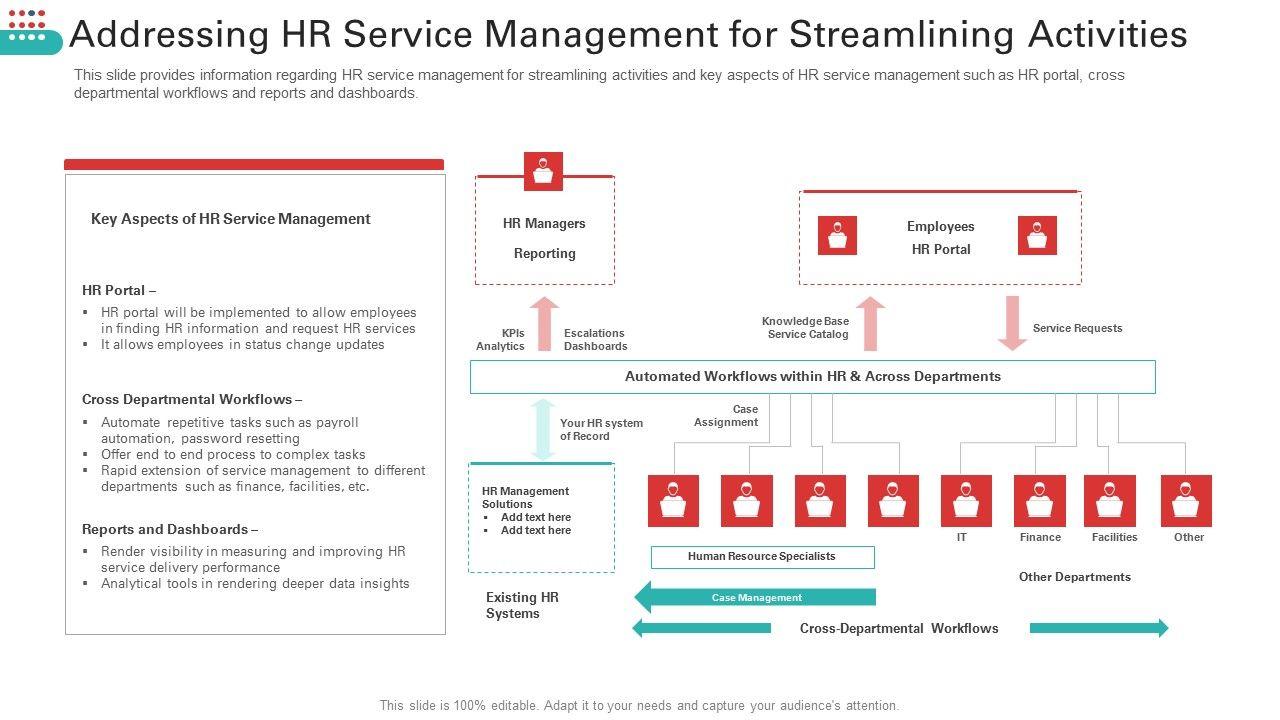Select the Finance department person icon
The width and height of the screenshot is (1280, 720).
[1039, 501]
